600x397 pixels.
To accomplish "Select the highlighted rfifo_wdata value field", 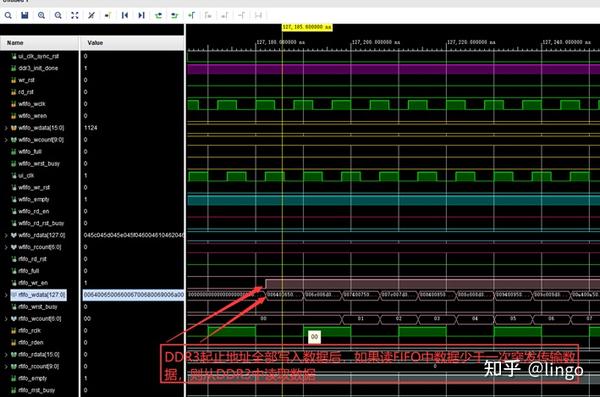I will pos(133,295).
